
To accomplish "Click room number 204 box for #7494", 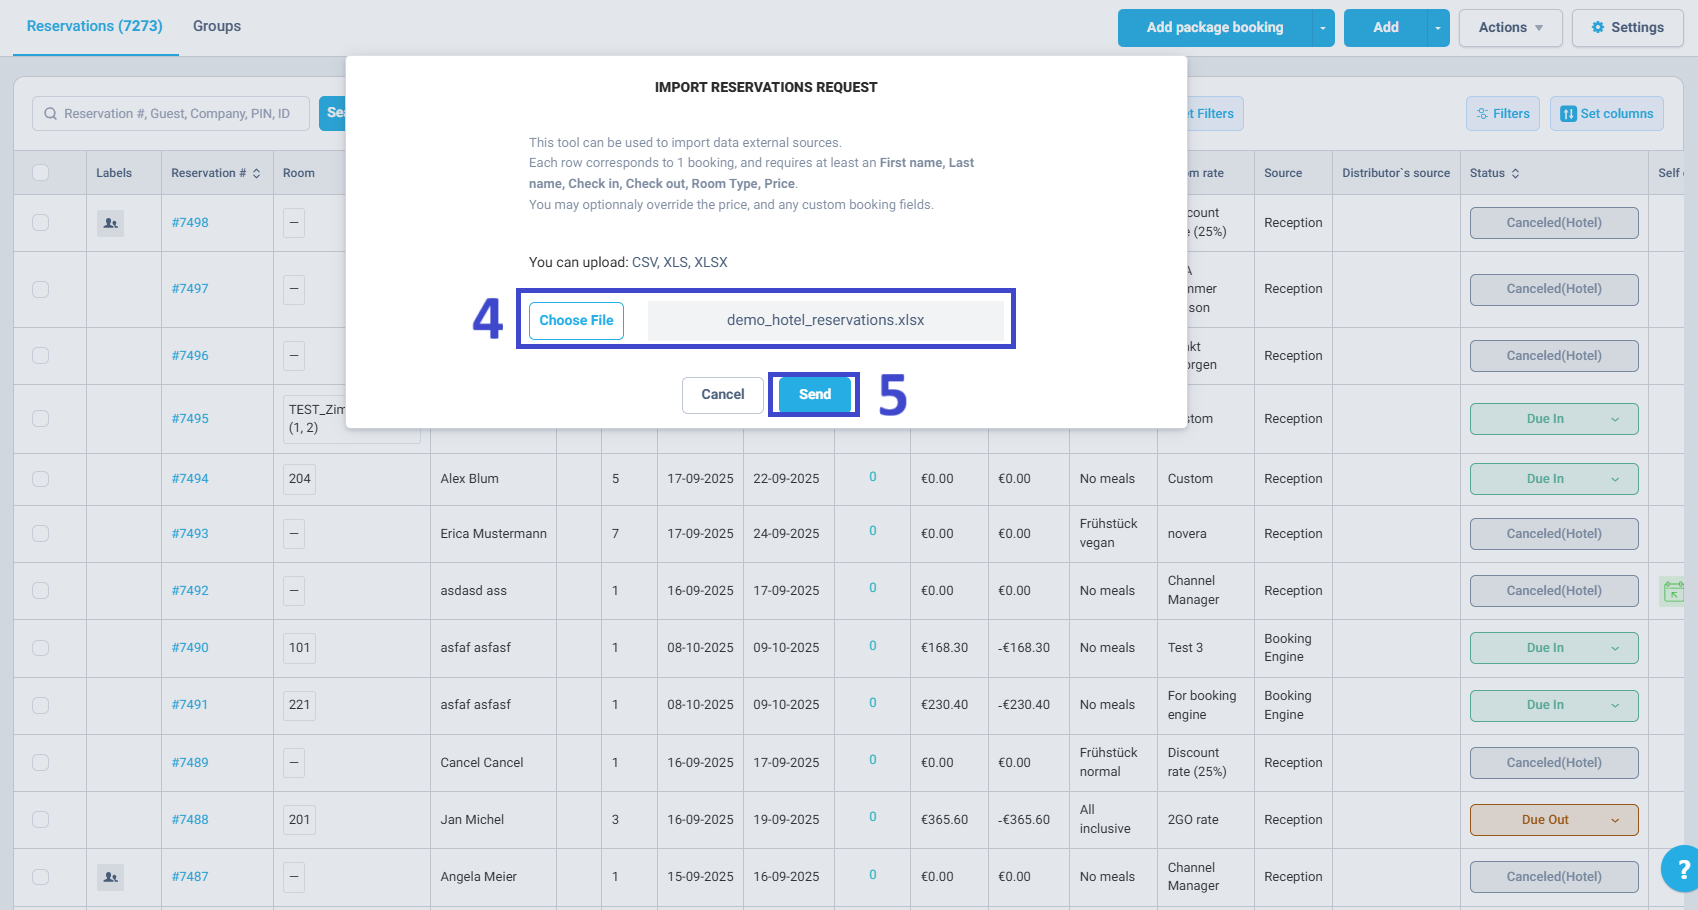I will [x=300, y=479].
